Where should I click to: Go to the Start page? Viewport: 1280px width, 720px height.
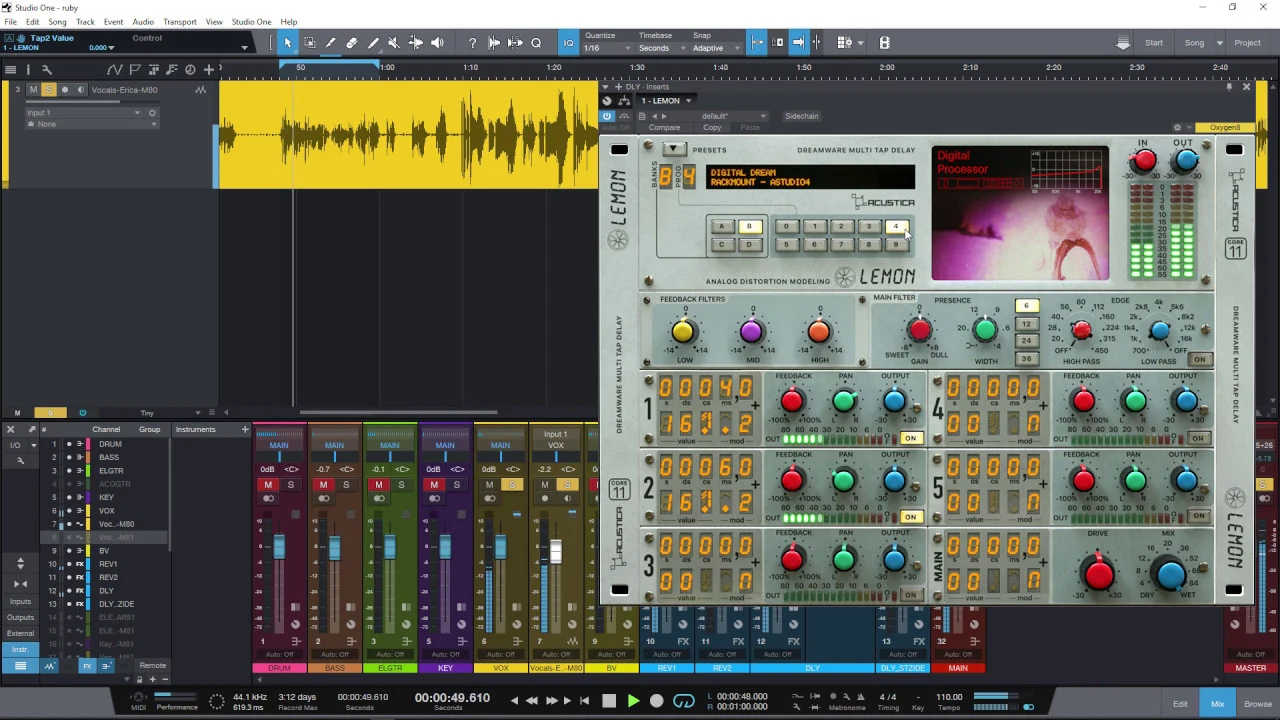[x=1154, y=43]
